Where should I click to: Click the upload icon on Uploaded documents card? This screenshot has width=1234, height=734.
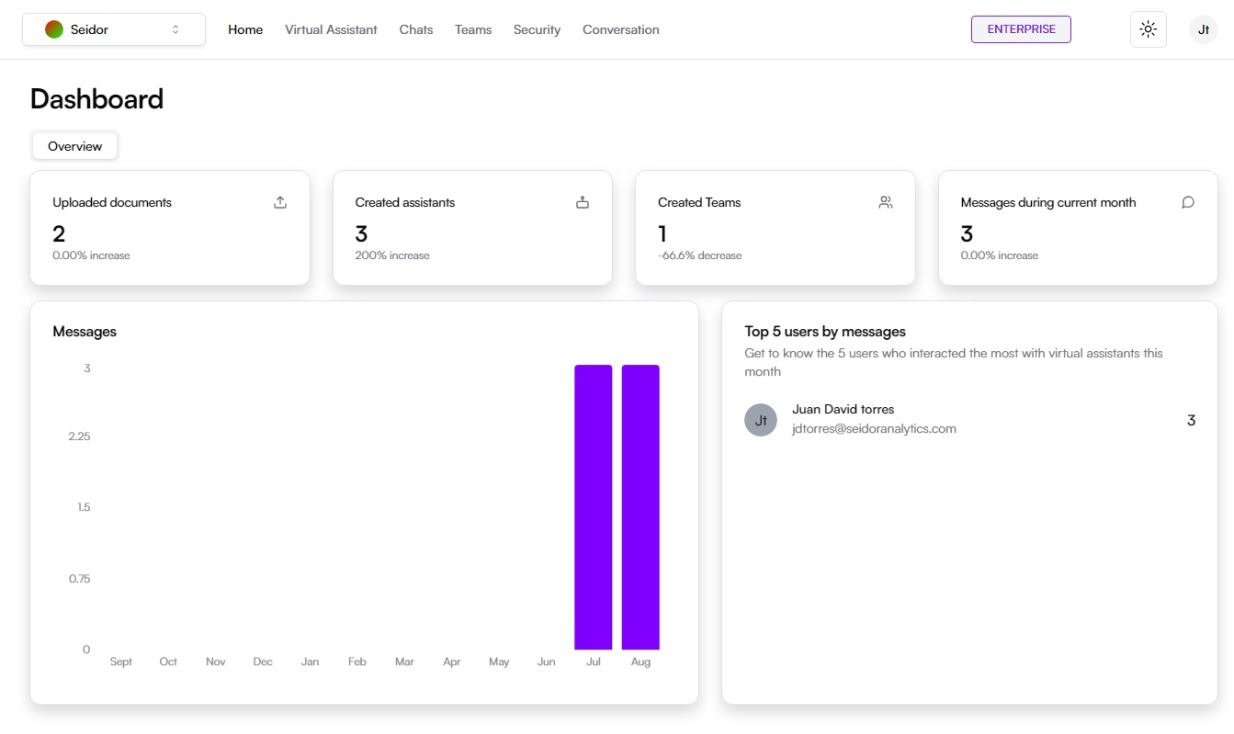pos(280,202)
